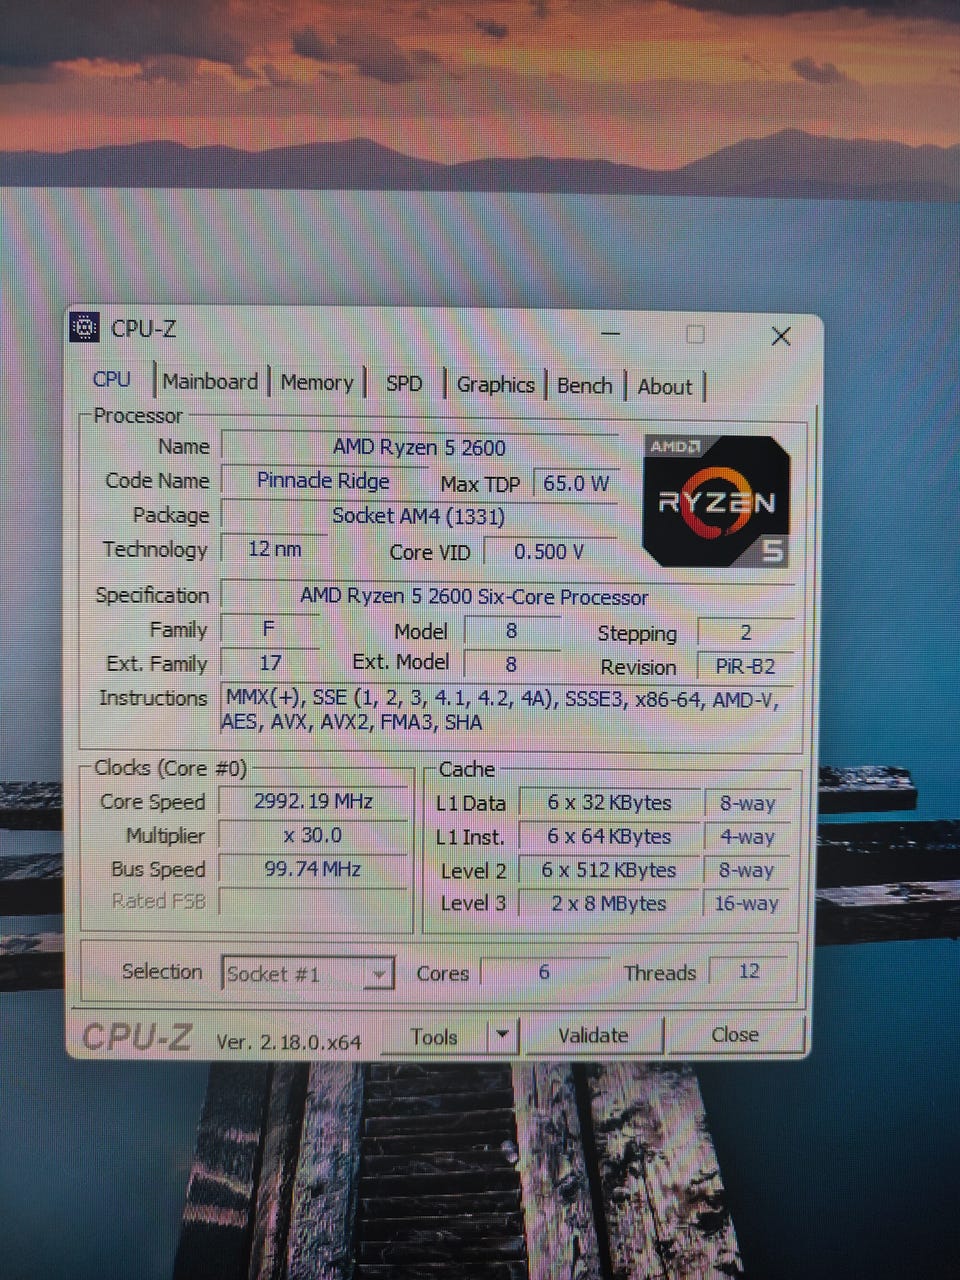Click the Core VID value 0.500 V
This screenshot has width=960, height=1280.
click(x=549, y=552)
